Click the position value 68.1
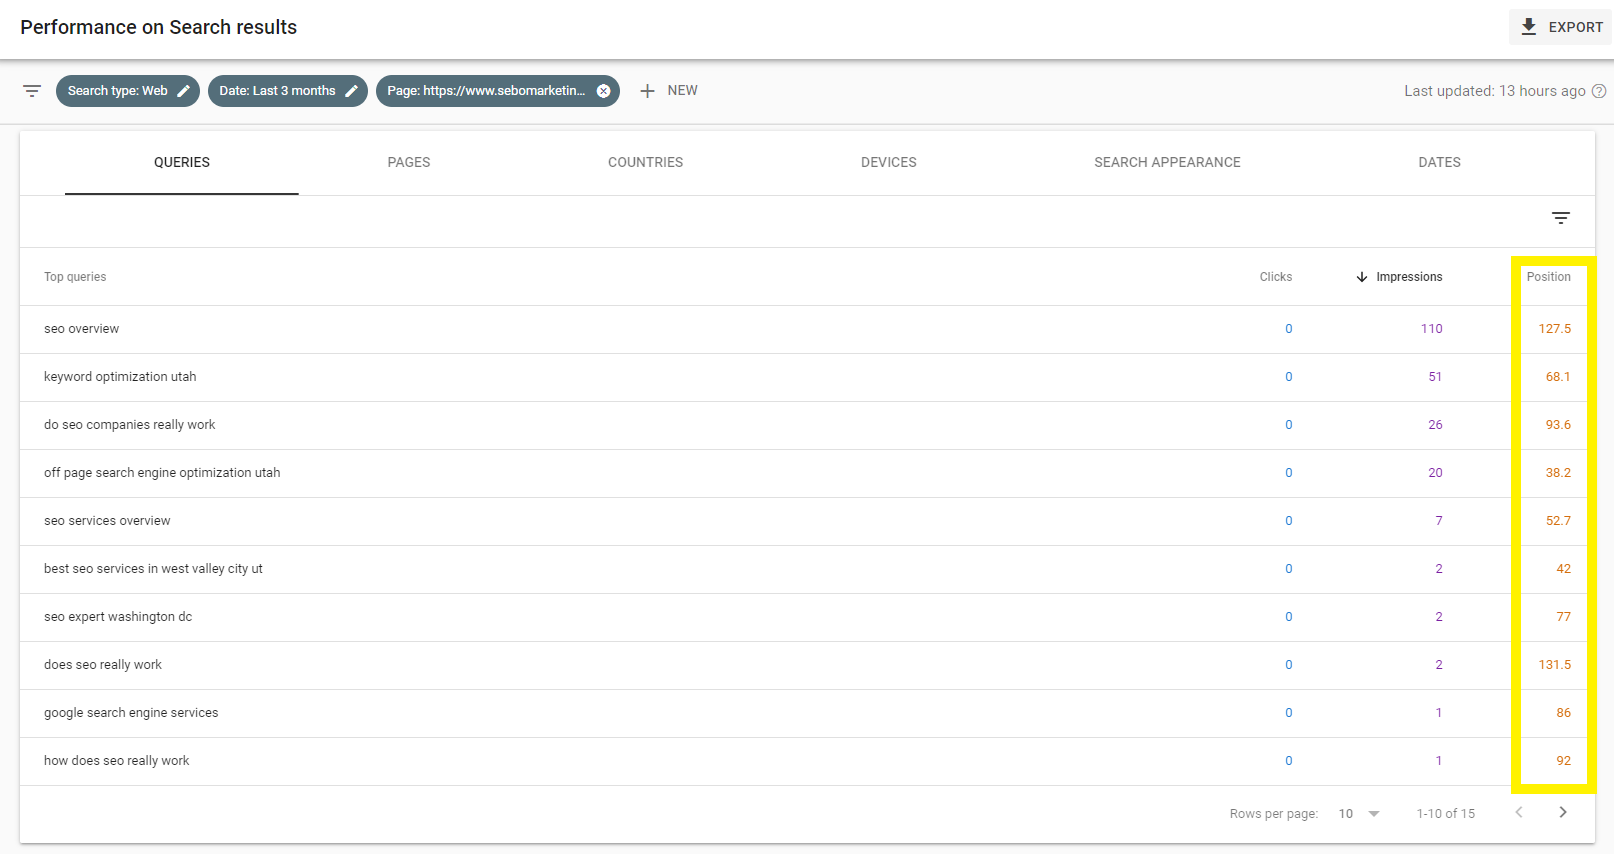The height and width of the screenshot is (854, 1614). (x=1558, y=377)
